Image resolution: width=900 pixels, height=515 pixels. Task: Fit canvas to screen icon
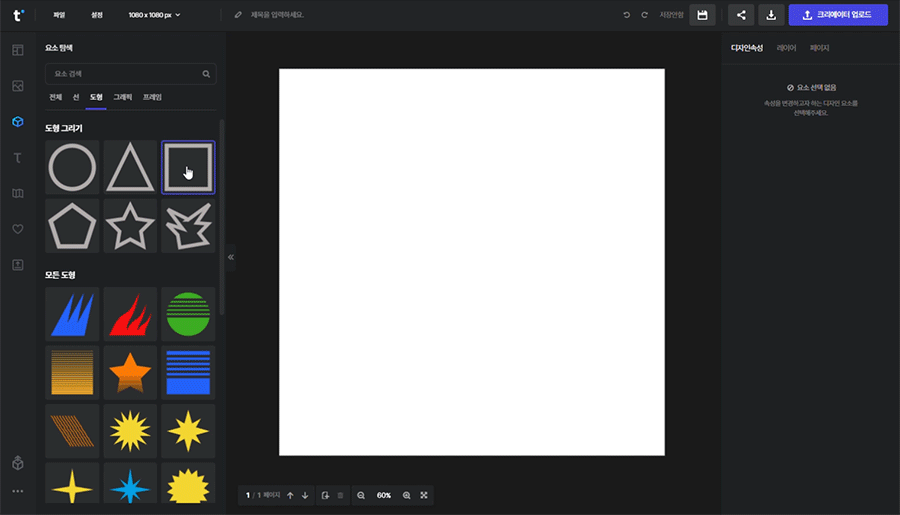tap(424, 495)
